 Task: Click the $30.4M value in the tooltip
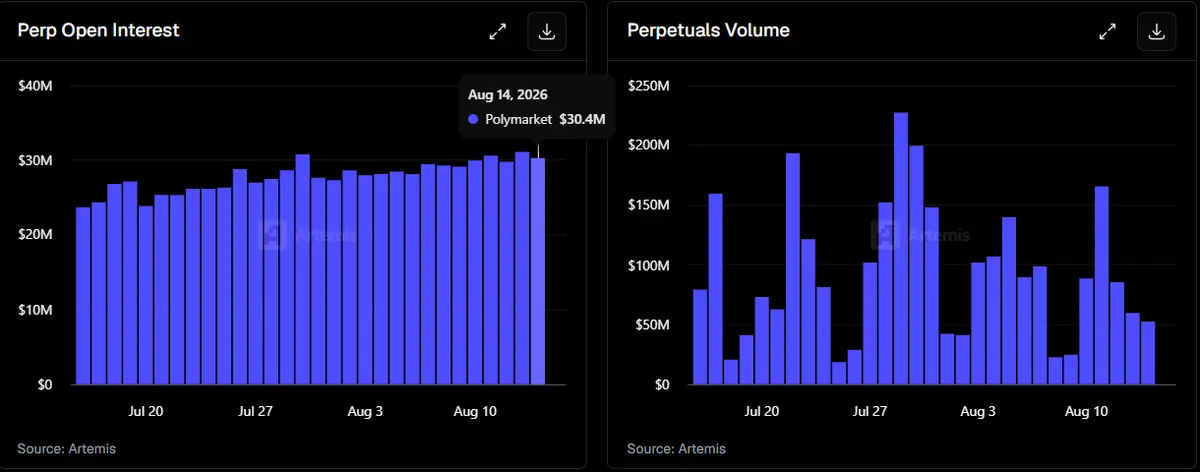[582, 120]
